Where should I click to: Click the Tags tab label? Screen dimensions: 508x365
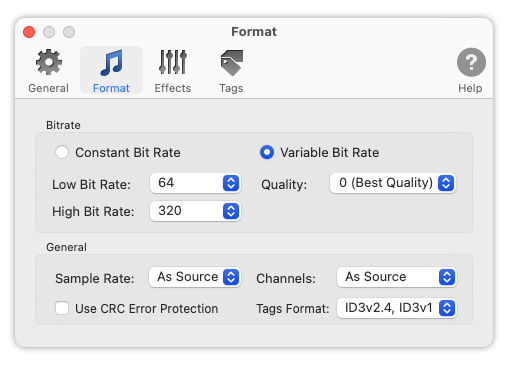pyautogui.click(x=231, y=88)
